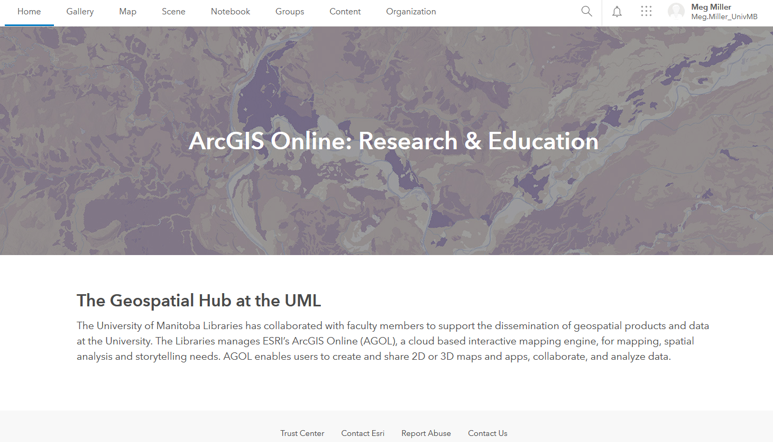This screenshot has height=442, width=775.
Task: Switch to the Organization tab
Action: pos(411,12)
